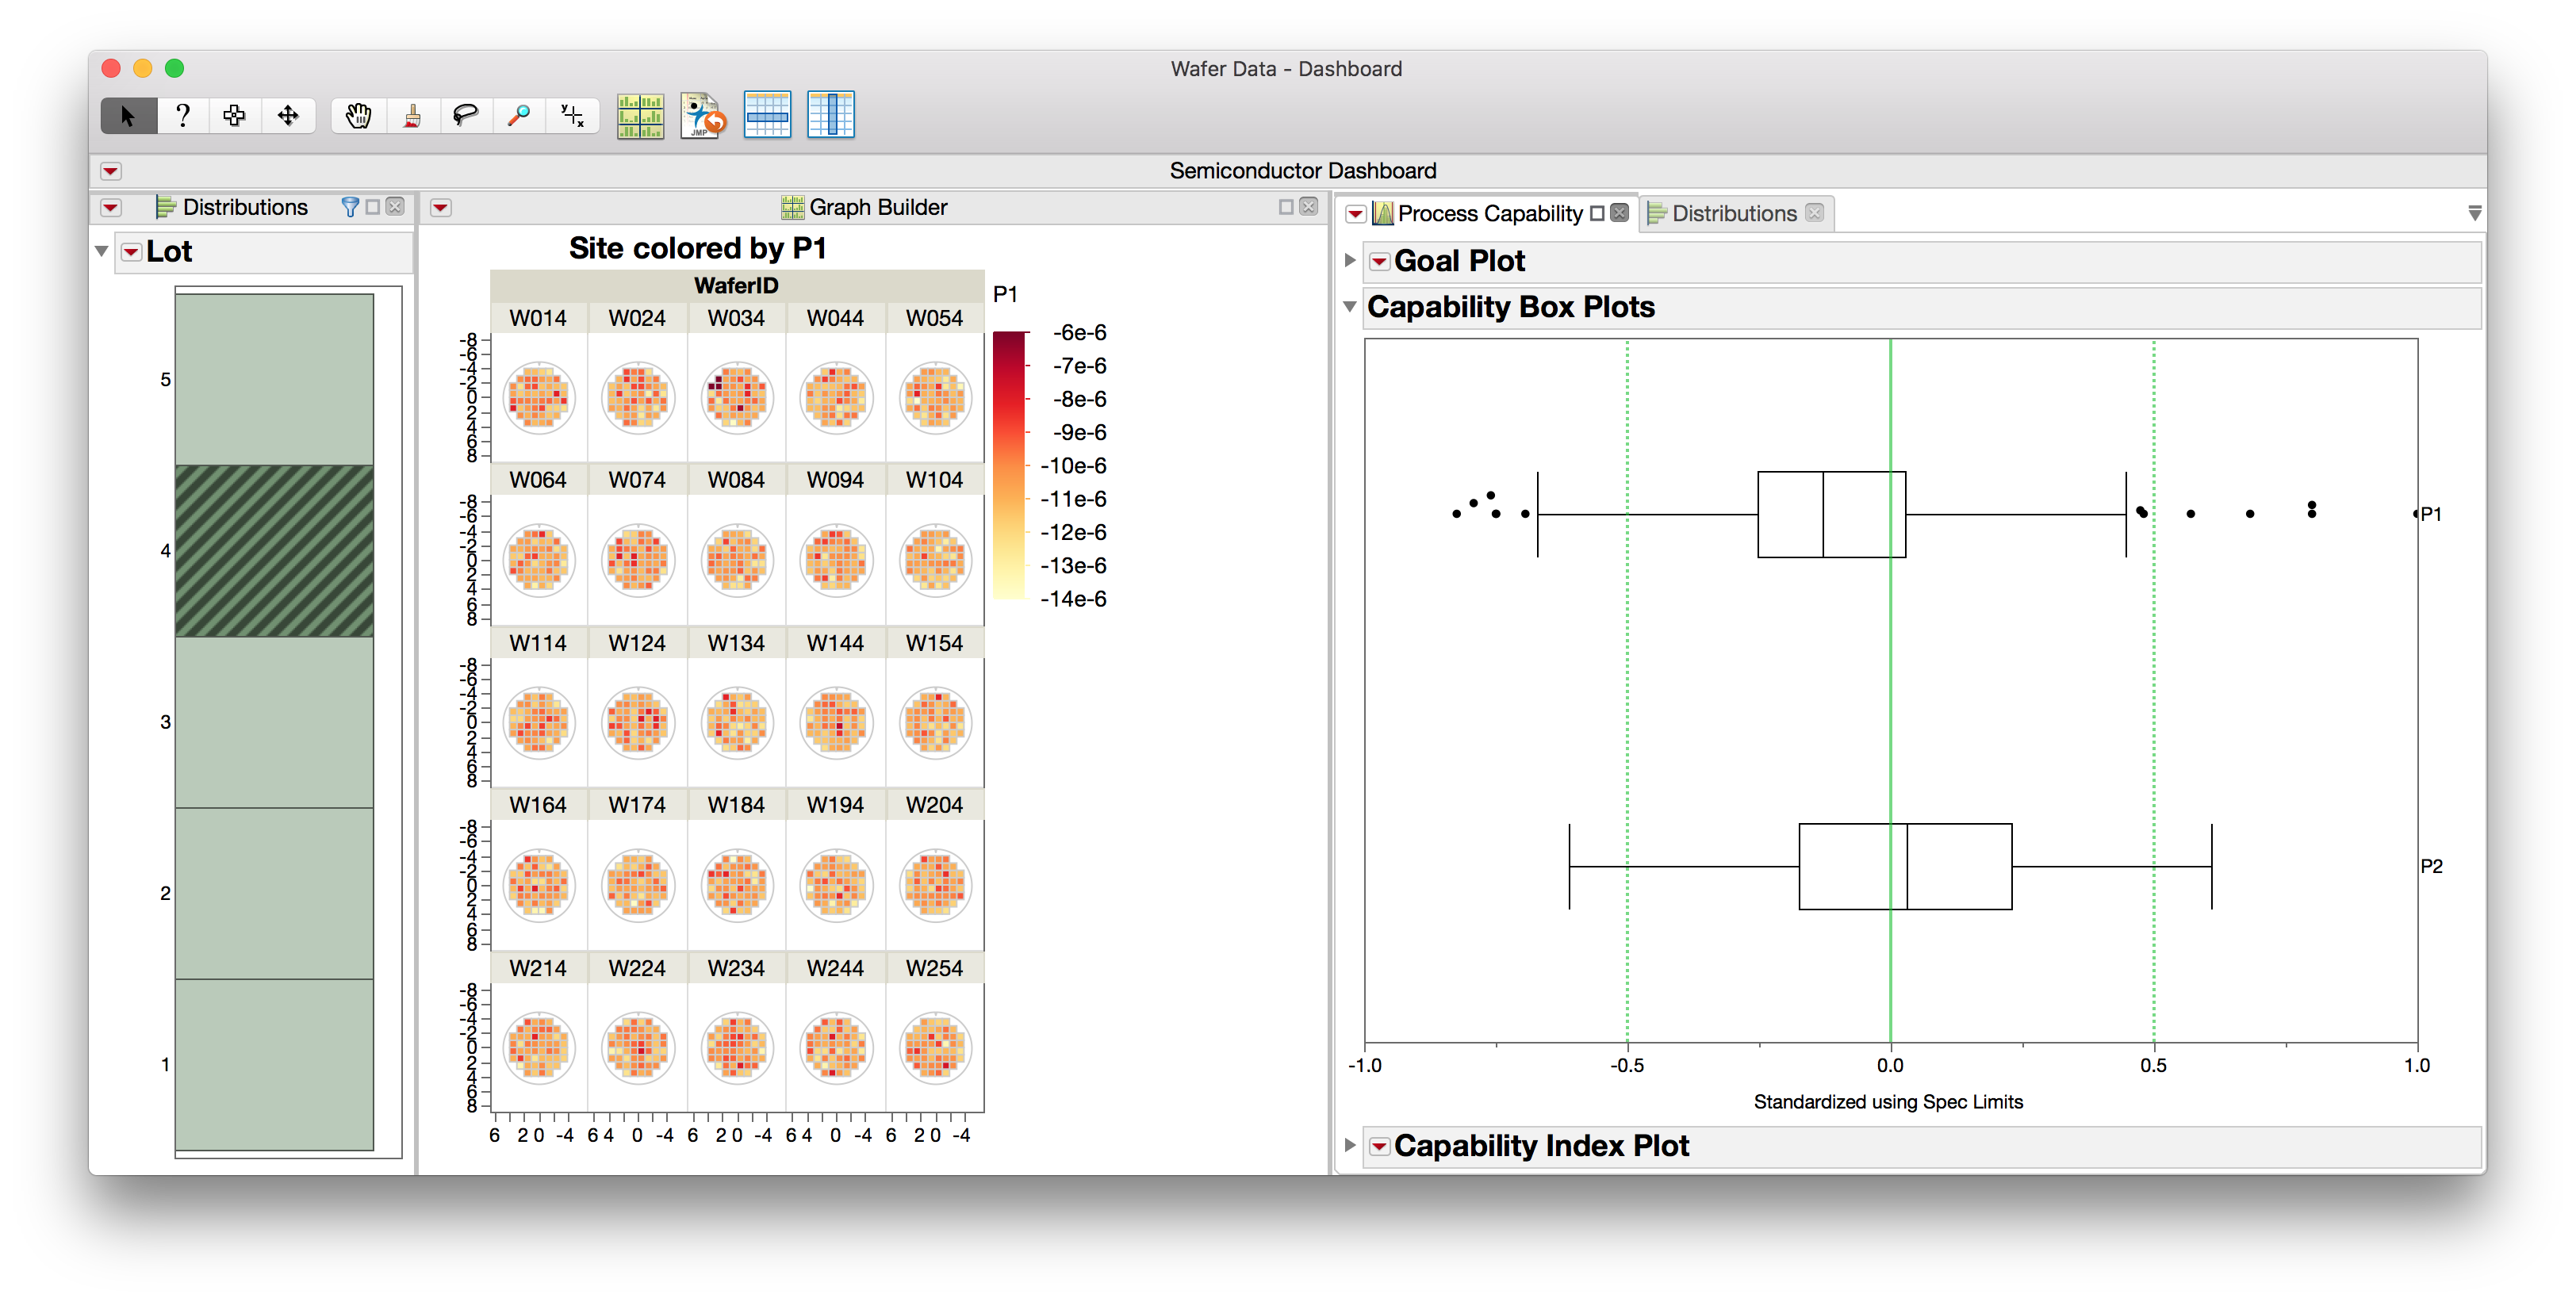Select the Lot 4 histogram bar

pyautogui.click(x=274, y=551)
